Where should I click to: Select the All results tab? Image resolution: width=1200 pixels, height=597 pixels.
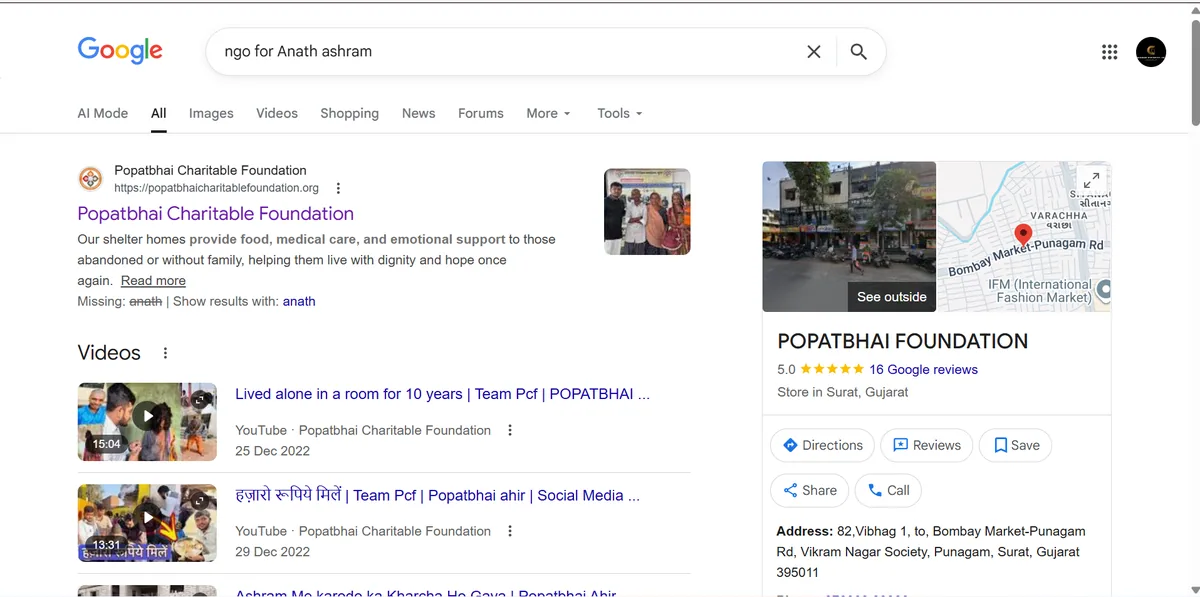click(x=159, y=113)
